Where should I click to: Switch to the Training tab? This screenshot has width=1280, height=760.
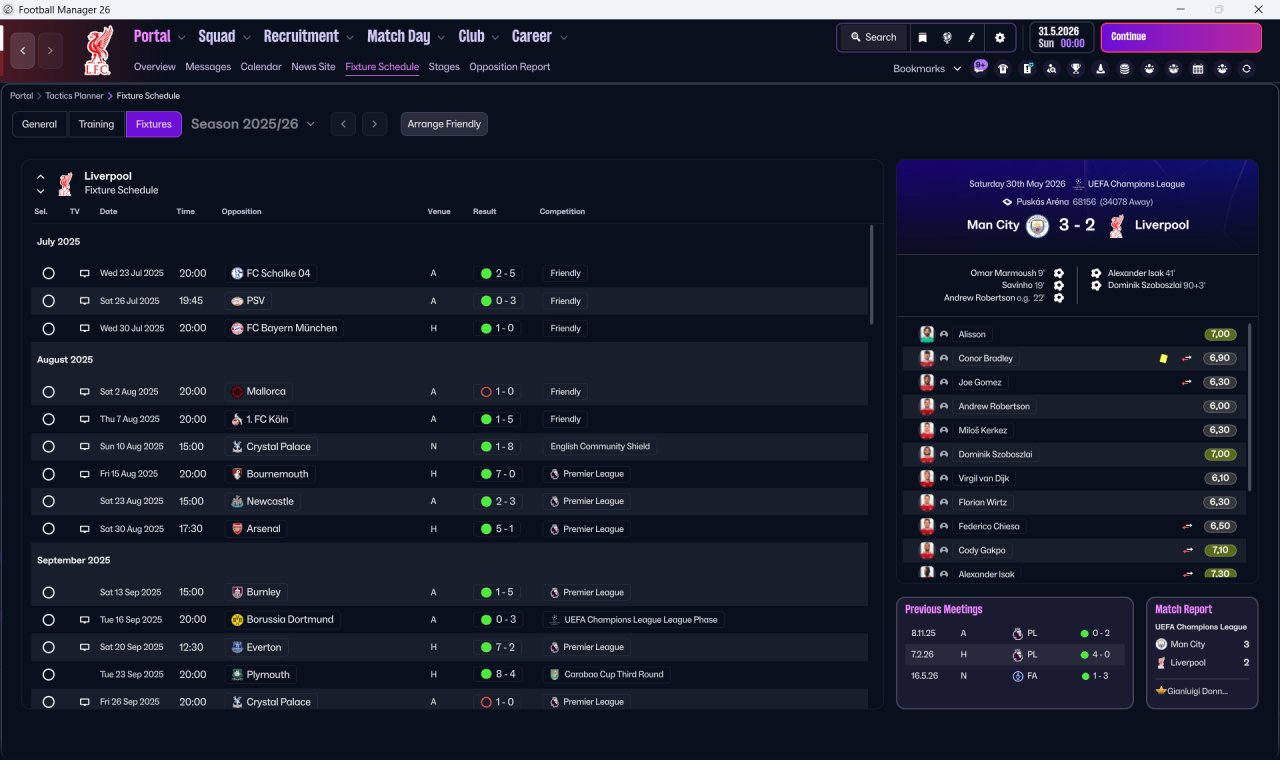96,124
